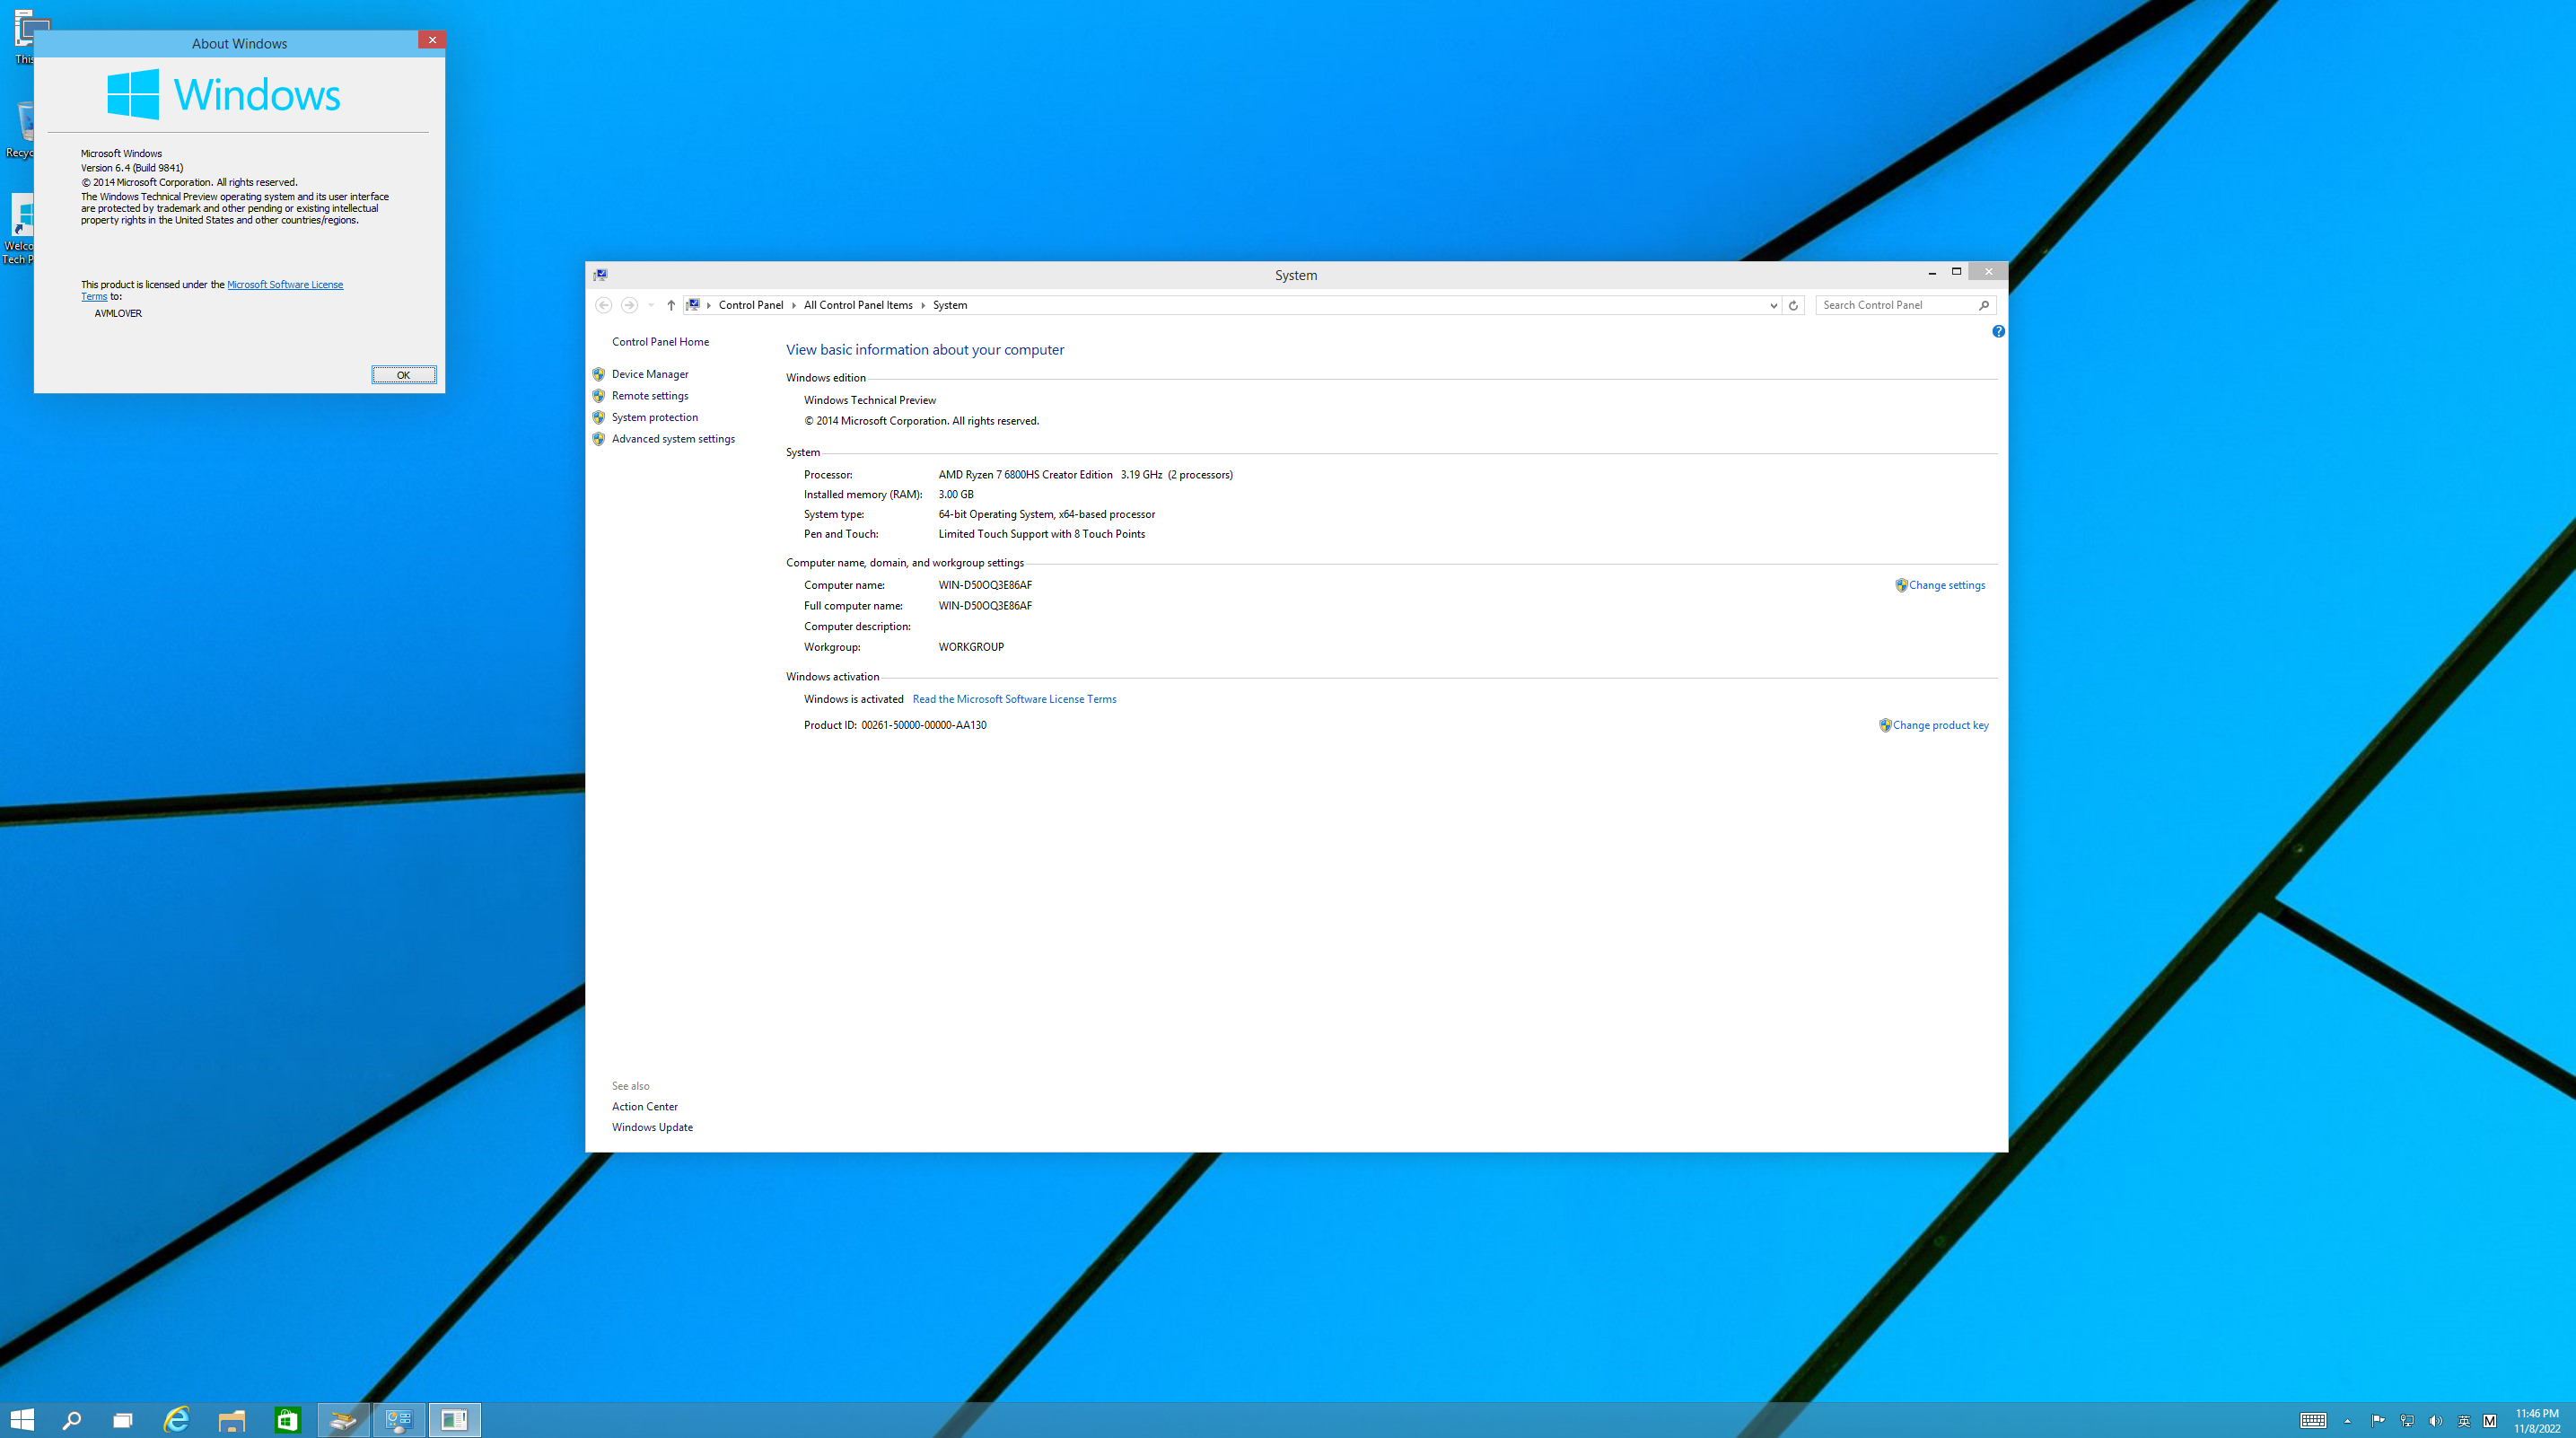Screen dimensions: 2576x1438
Task: Open the Start menu Windows button
Action: pos(22,1420)
